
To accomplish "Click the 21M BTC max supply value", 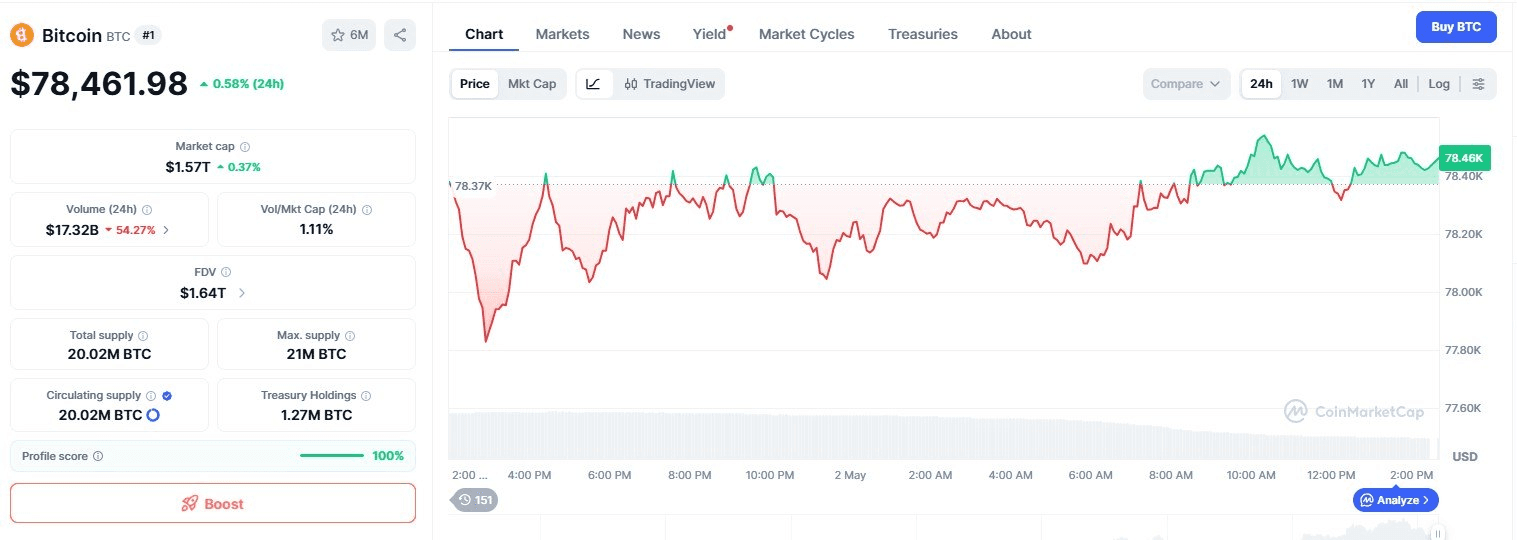I will coord(316,354).
